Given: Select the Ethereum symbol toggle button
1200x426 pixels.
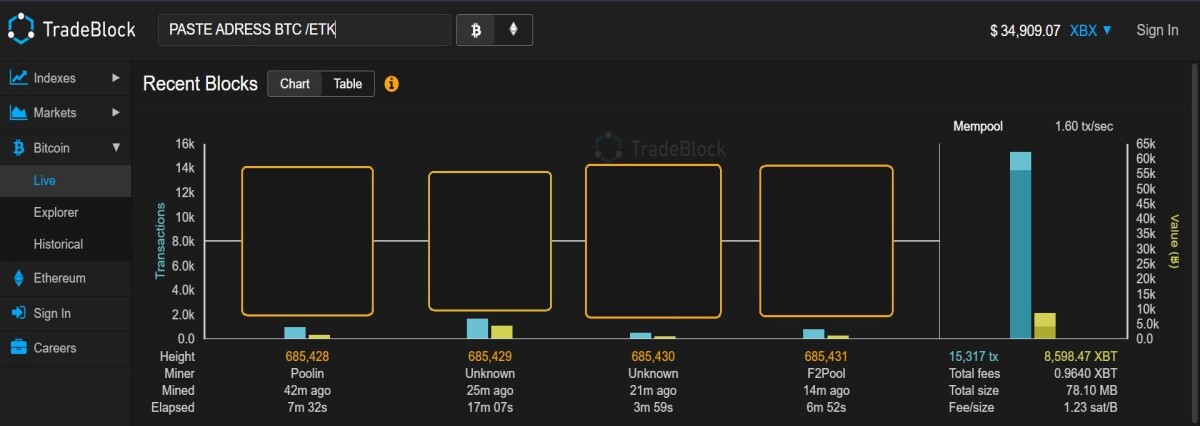Looking at the screenshot, I should tap(514, 30).
